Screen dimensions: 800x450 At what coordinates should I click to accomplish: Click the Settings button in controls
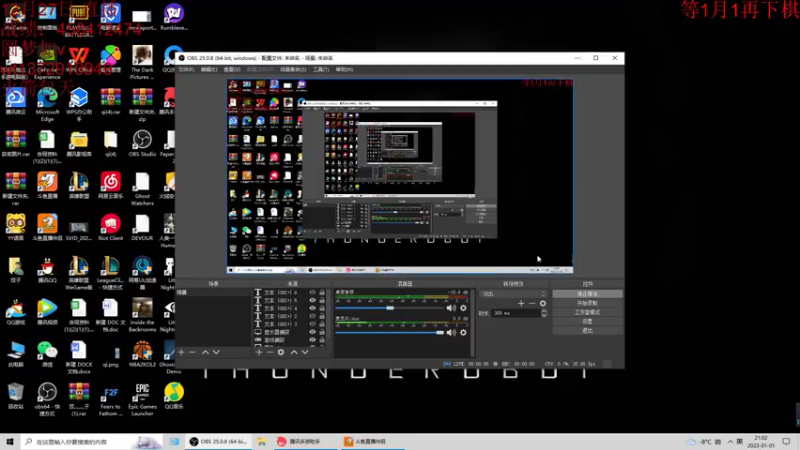pos(588,321)
